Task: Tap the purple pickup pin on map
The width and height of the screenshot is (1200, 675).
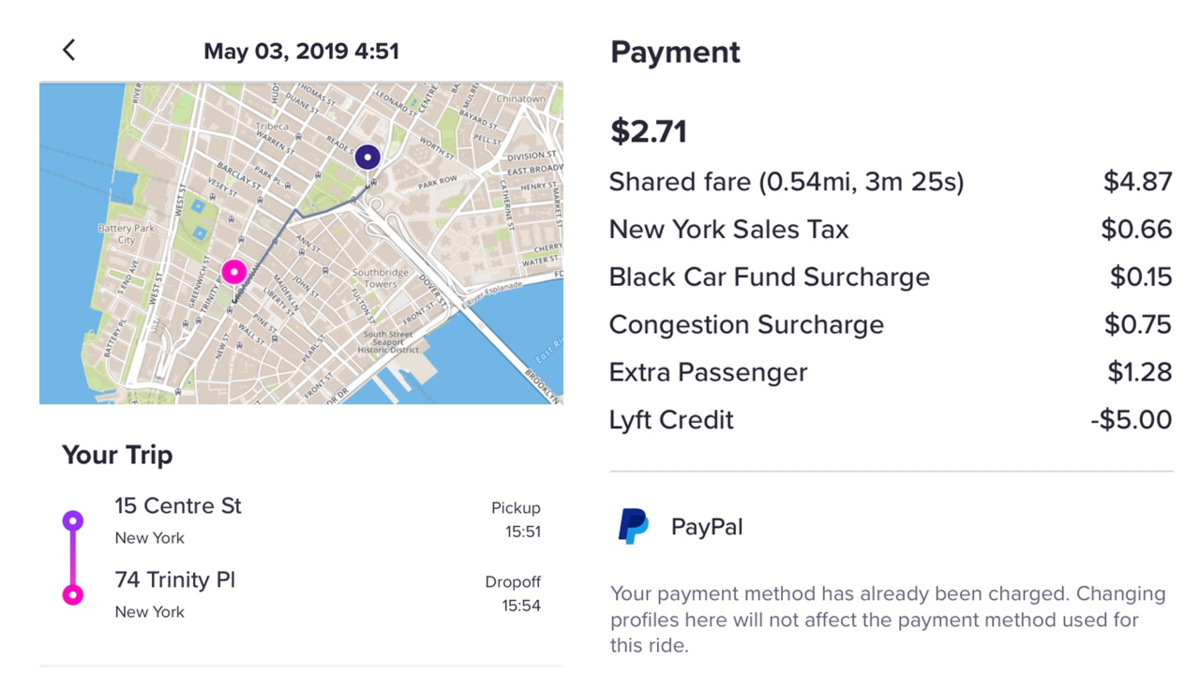Action: tap(368, 157)
